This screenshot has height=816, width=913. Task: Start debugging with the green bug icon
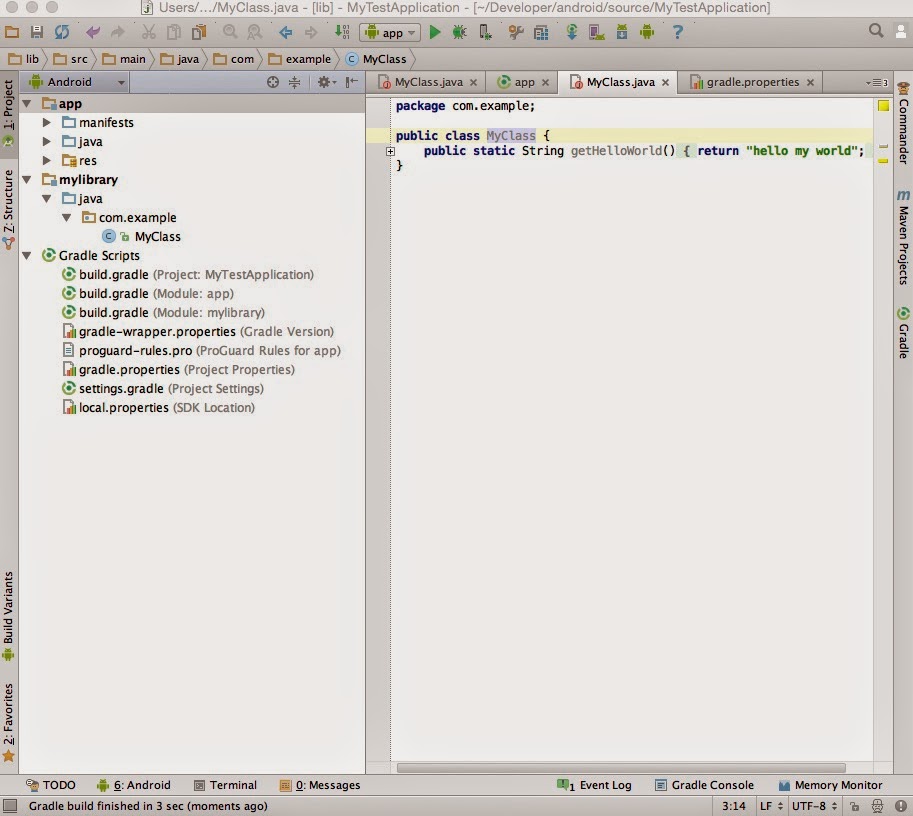[459, 32]
